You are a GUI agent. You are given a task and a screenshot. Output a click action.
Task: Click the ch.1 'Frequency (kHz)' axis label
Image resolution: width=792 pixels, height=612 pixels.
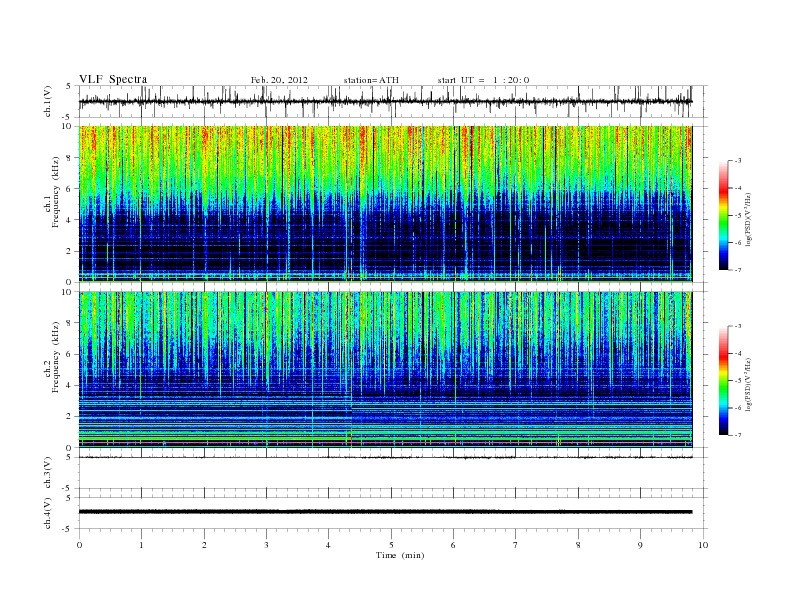(56, 192)
